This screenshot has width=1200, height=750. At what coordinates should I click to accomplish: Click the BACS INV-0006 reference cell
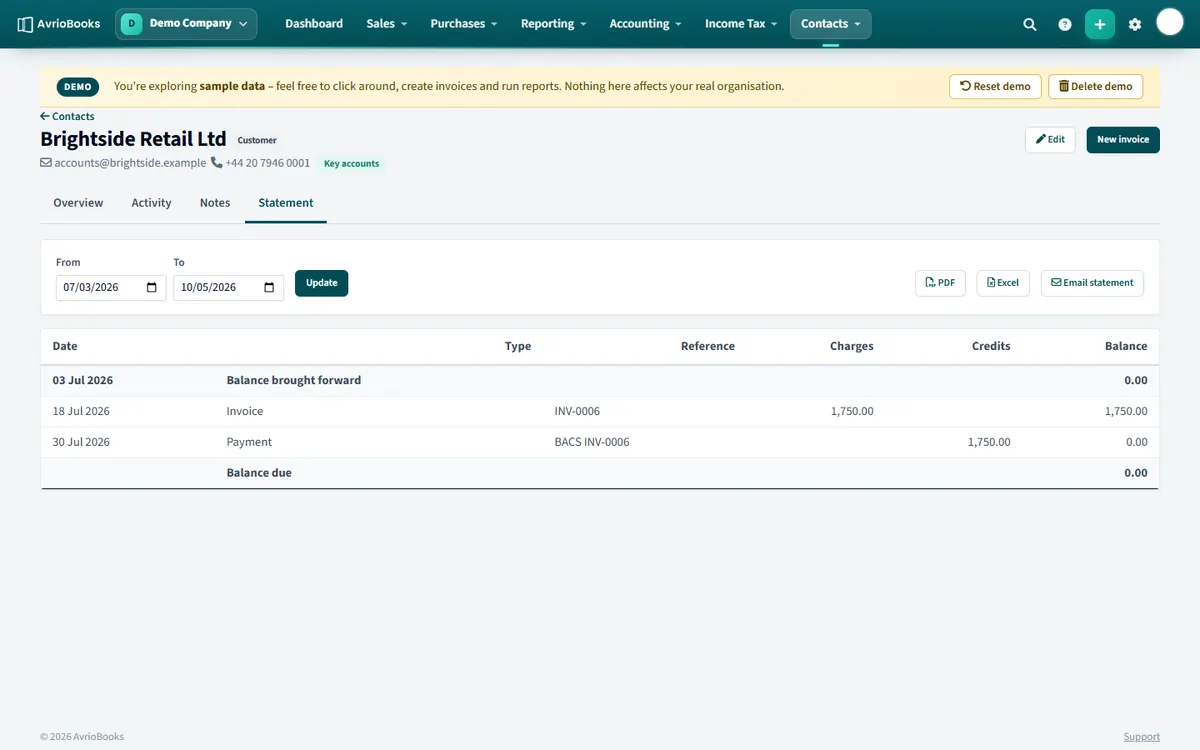[x=592, y=442]
